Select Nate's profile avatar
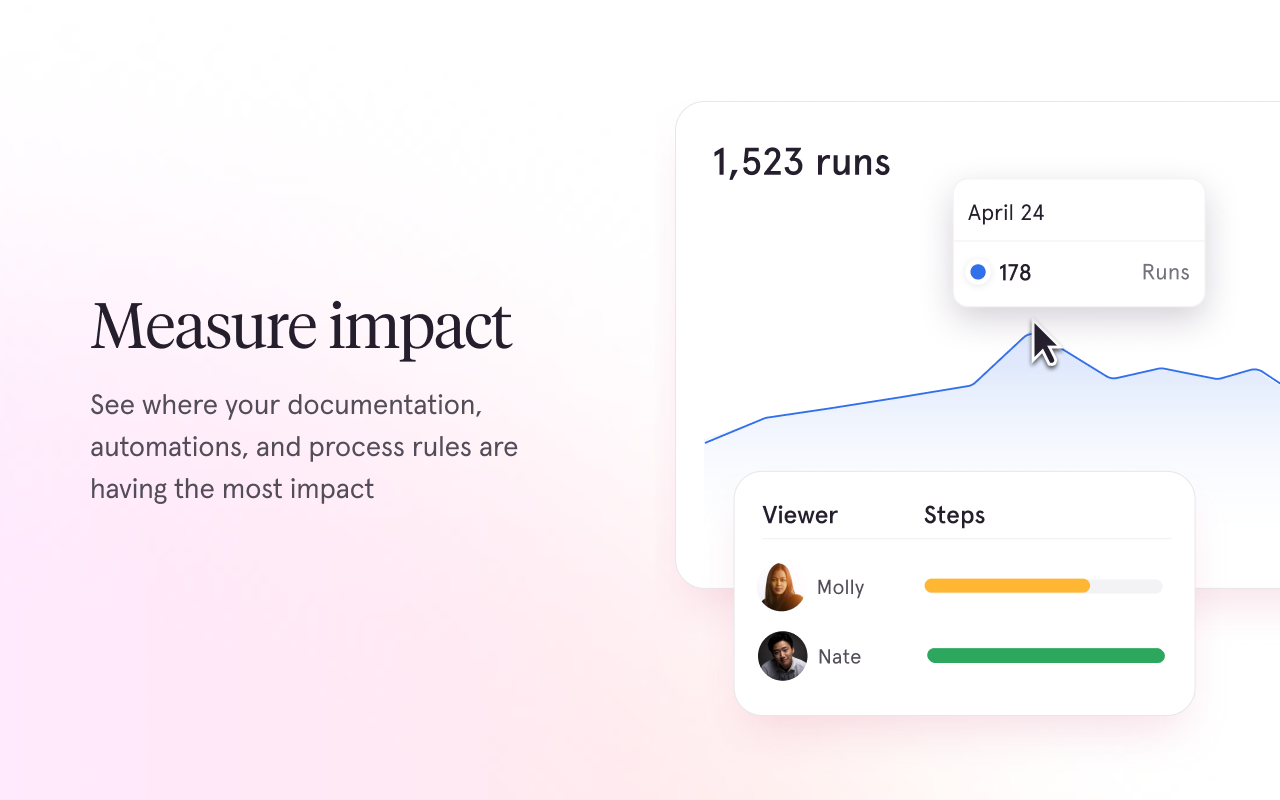This screenshot has width=1280, height=800. pos(782,656)
